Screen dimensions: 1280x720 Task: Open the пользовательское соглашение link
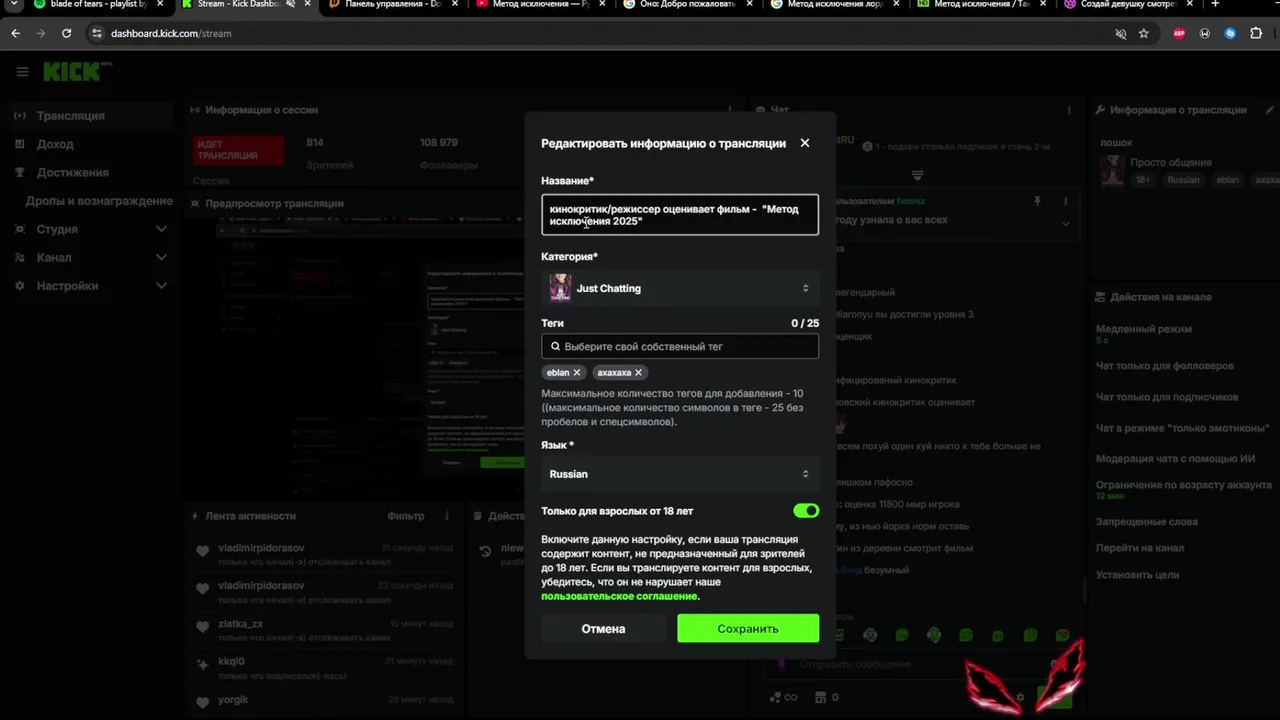[619, 596]
